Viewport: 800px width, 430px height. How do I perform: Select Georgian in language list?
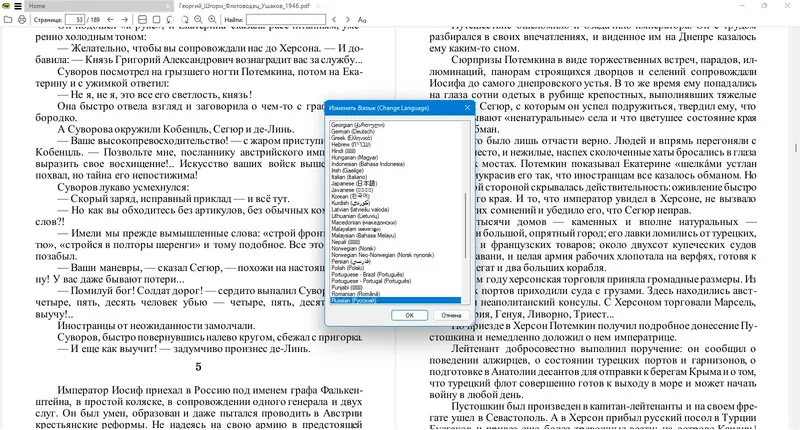(x=358, y=125)
